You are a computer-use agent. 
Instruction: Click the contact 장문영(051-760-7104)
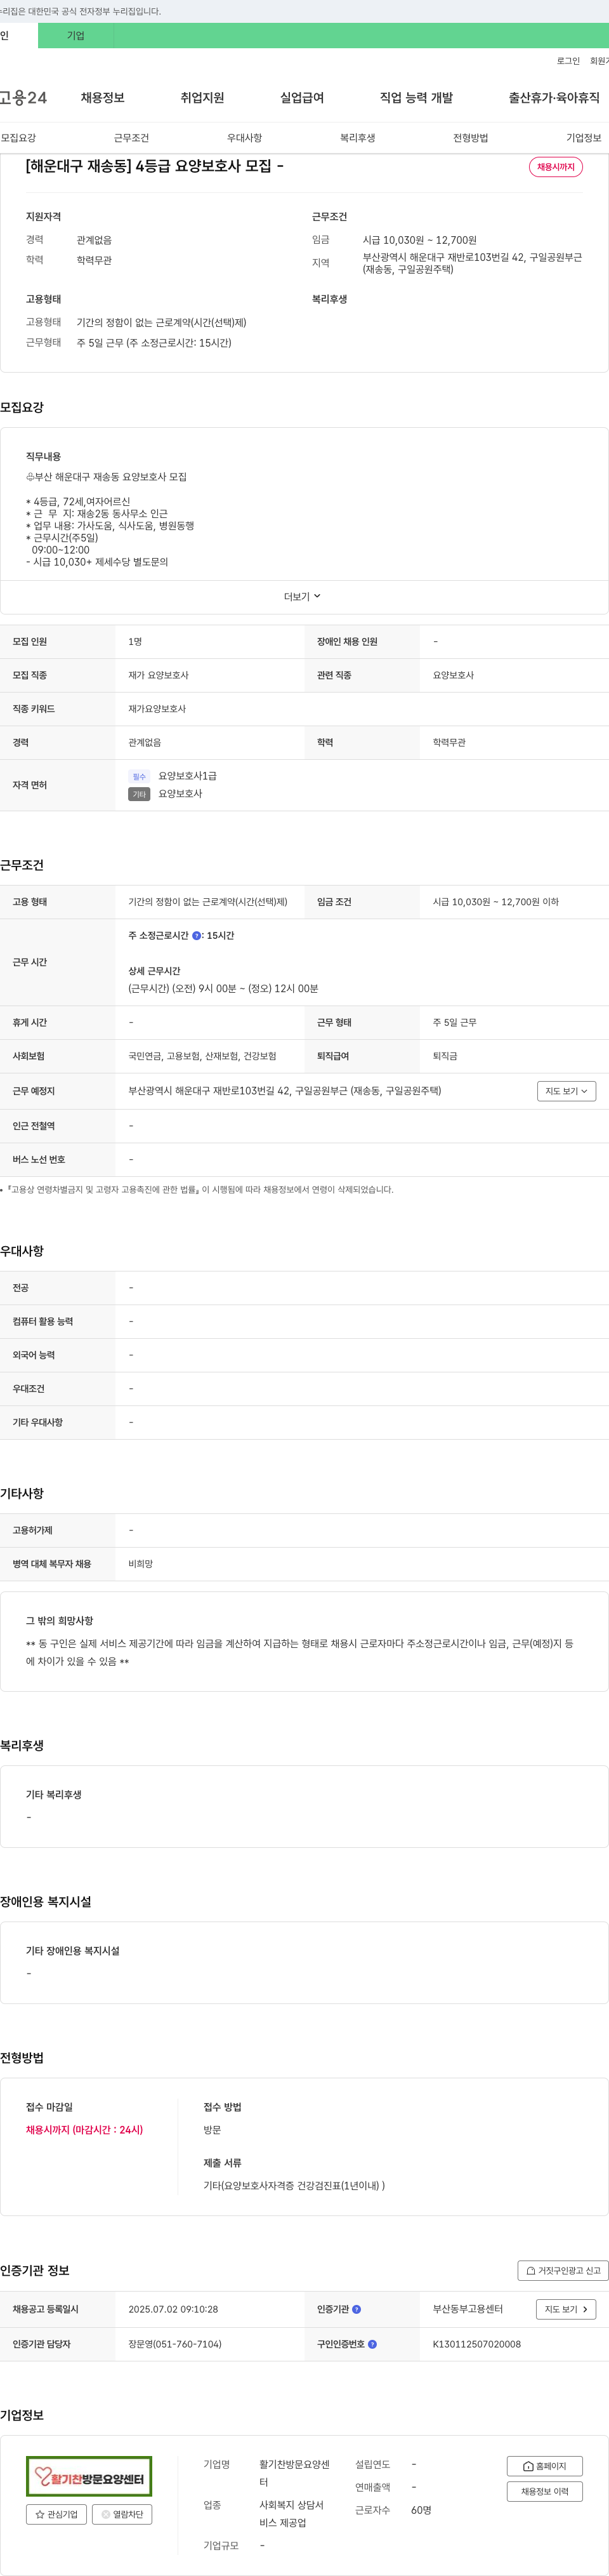tap(175, 2344)
